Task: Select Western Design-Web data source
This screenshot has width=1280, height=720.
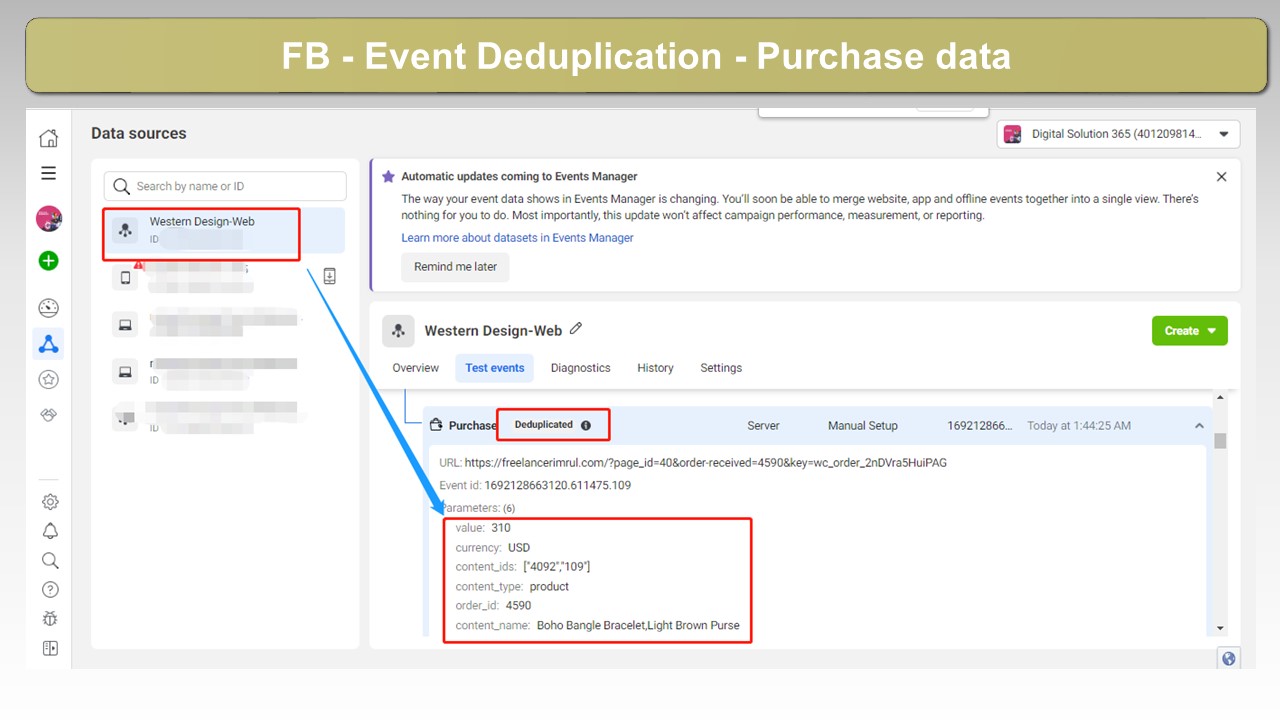Action: point(224,230)
